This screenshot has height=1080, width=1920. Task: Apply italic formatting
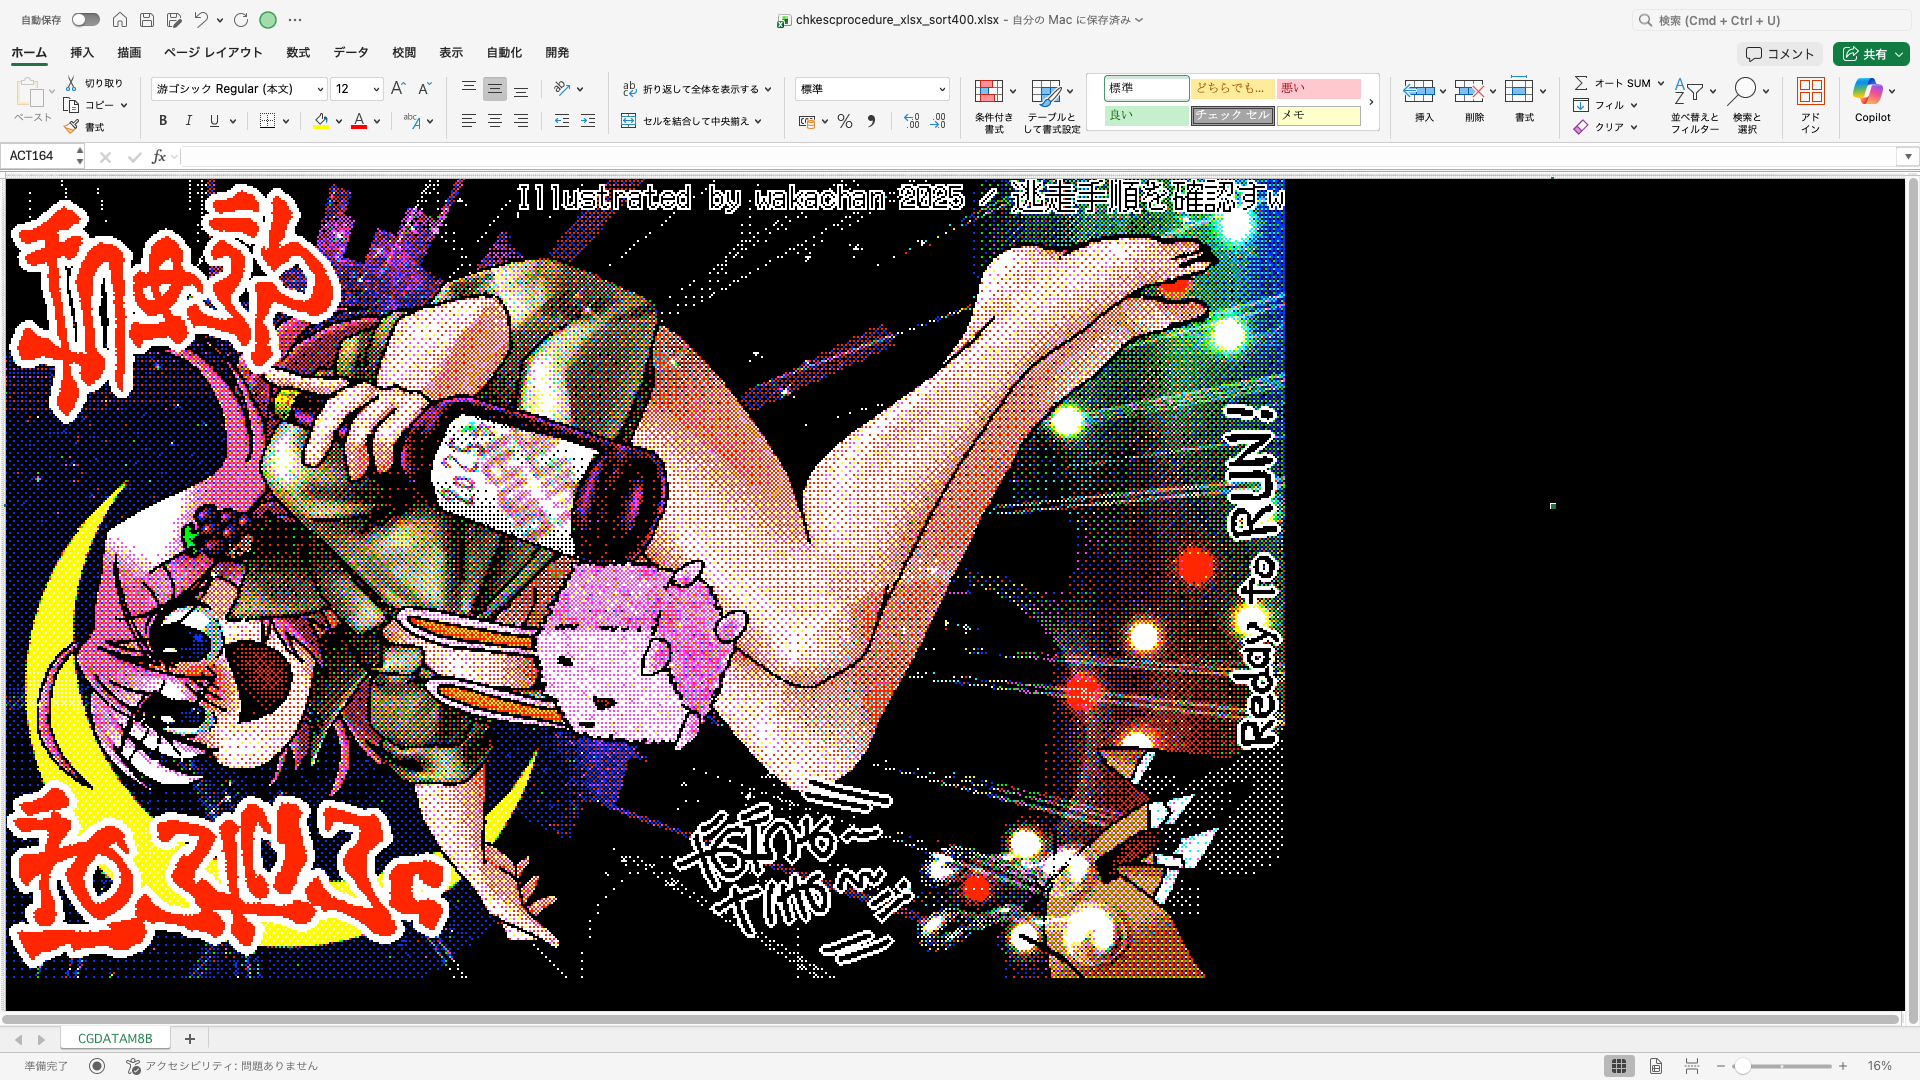click(188, 120)
